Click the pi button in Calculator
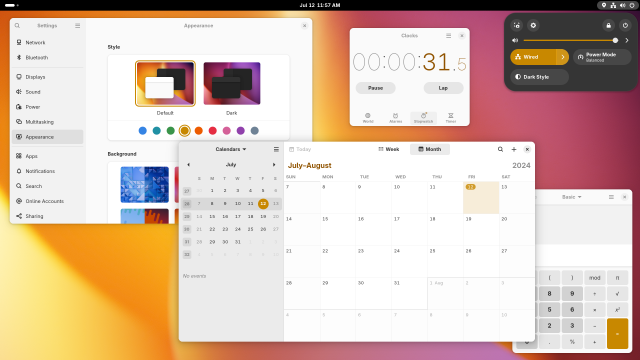Viewport: 640px width, 360px height. point(617,278)
